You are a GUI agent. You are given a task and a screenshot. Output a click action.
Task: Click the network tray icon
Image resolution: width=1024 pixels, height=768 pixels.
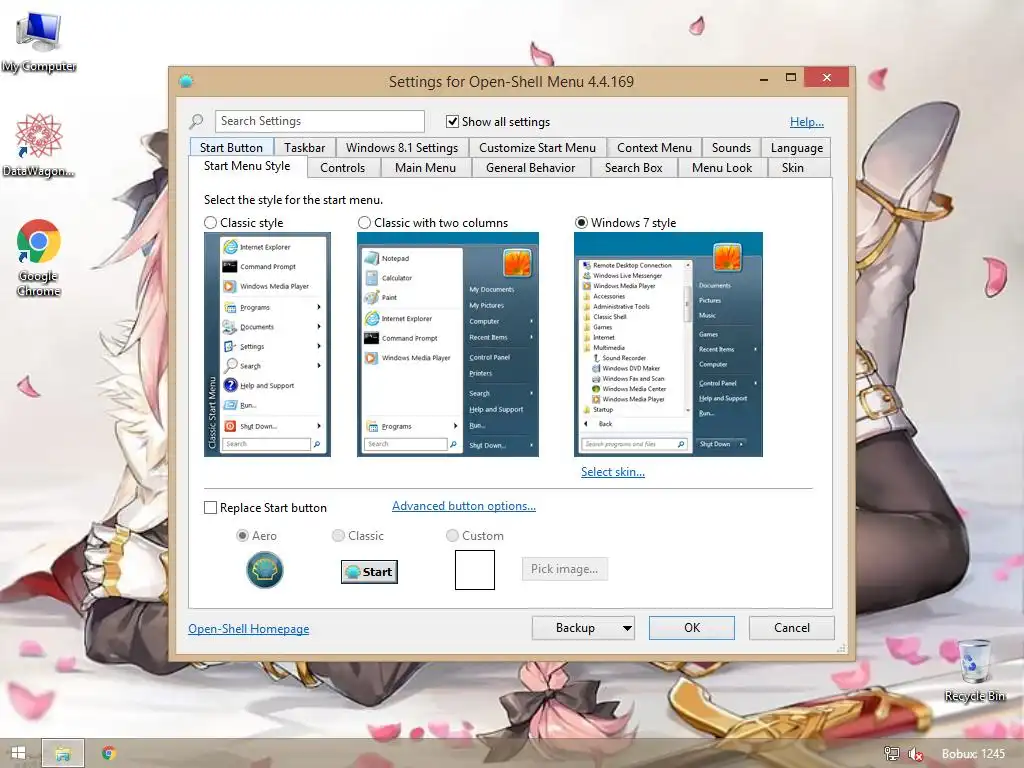[891, 754]
